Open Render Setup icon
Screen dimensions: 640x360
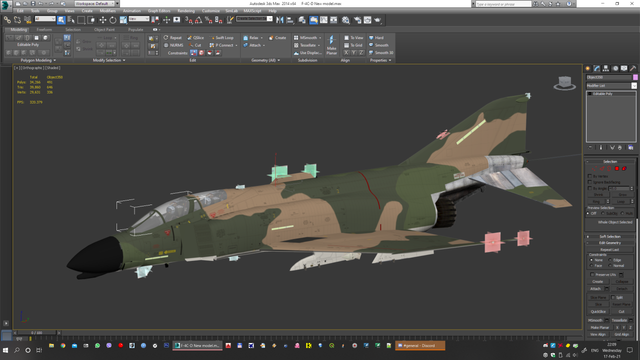[x=357, y=20]
